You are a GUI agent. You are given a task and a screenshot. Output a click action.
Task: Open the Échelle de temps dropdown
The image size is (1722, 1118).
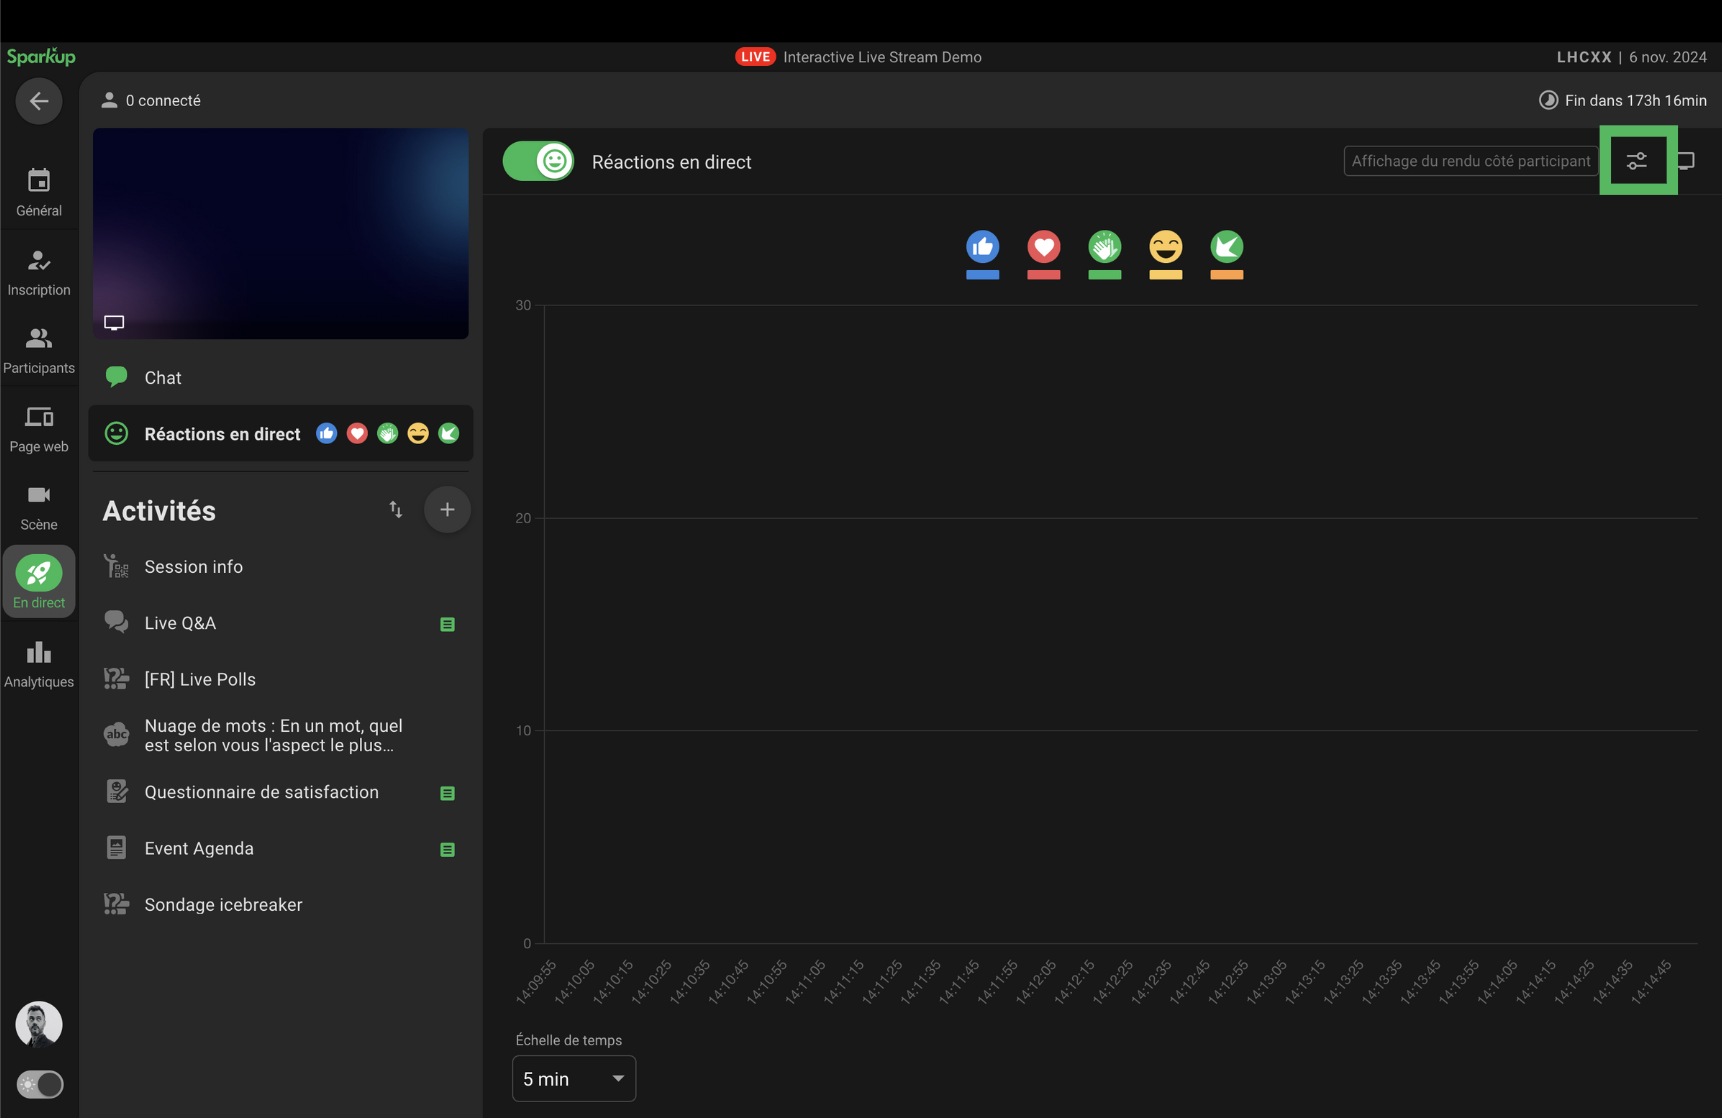573,1079
